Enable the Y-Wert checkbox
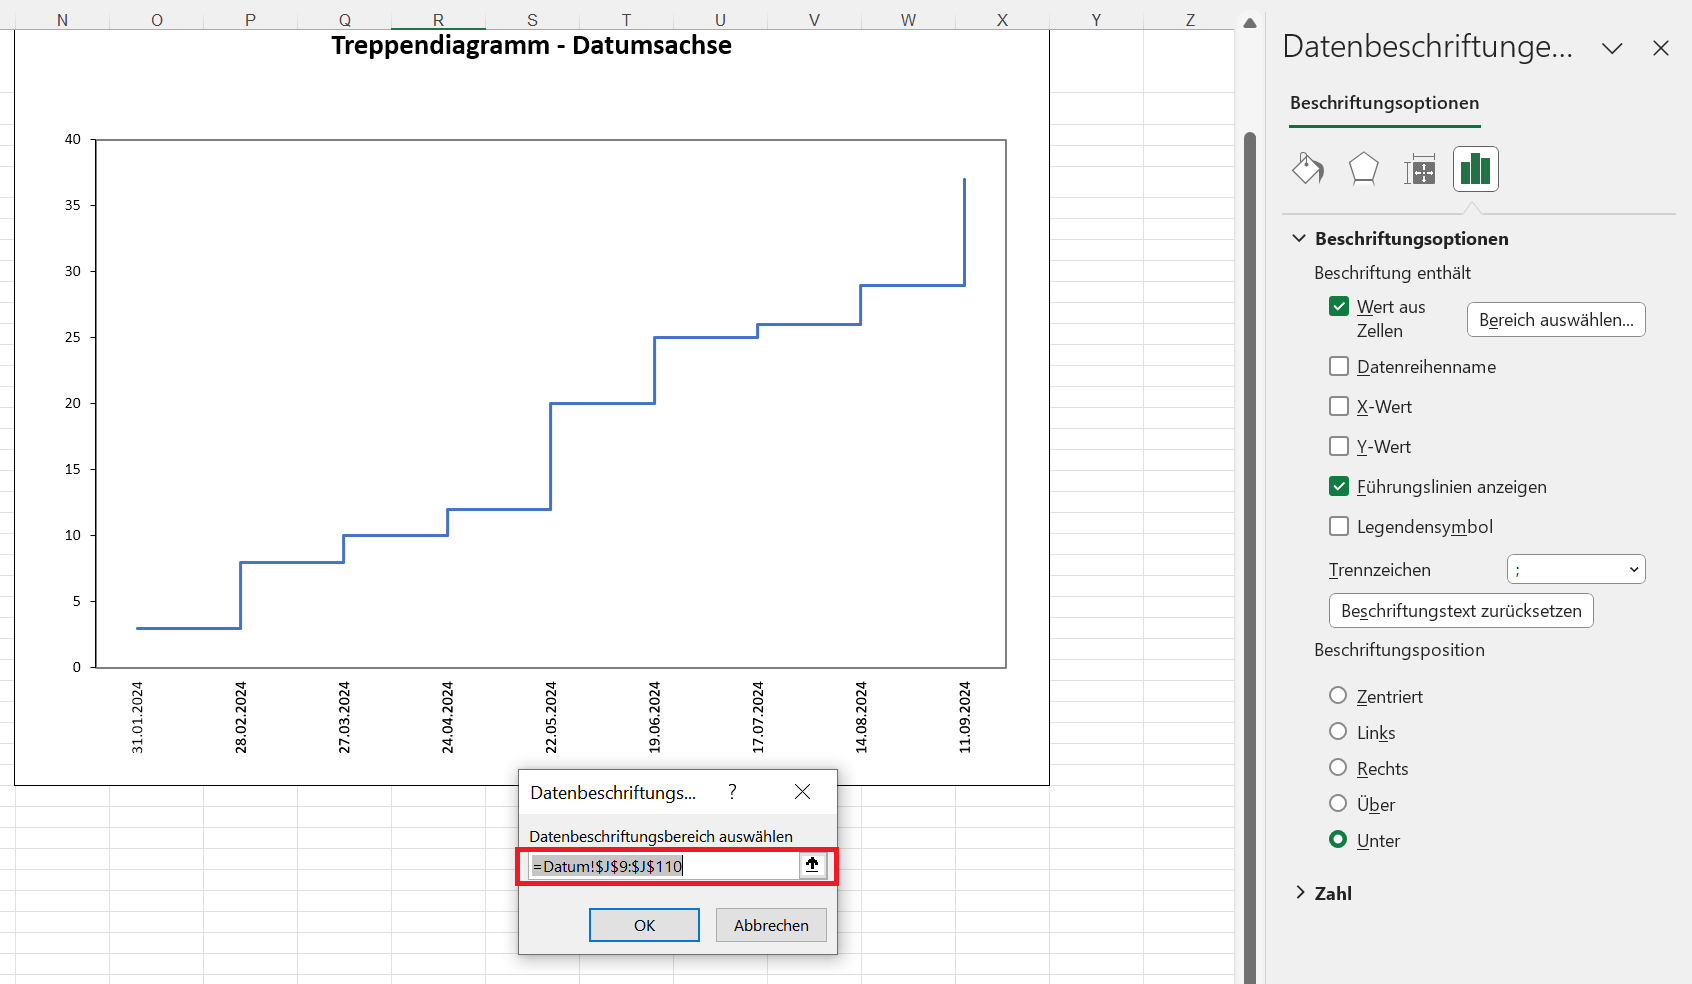 (1339, 446)
